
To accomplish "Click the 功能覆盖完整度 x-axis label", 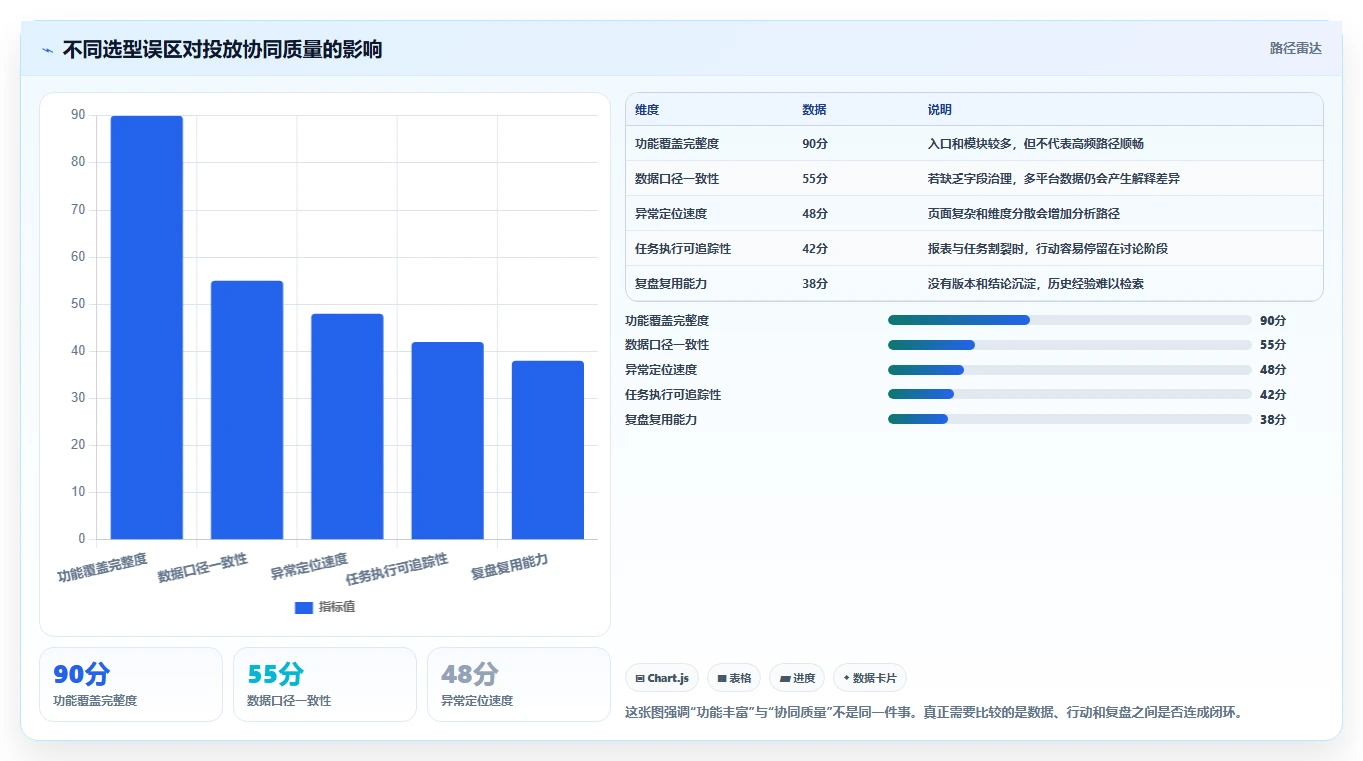I will point(102,568).
